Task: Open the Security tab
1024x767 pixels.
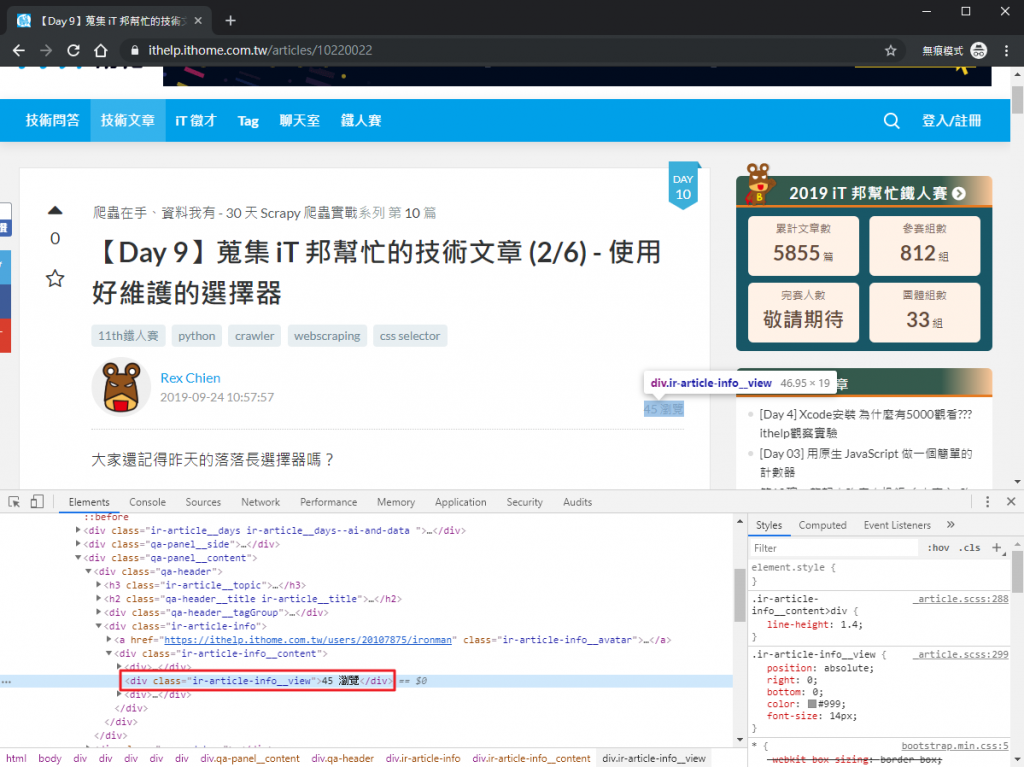Action: pos(524,502)
